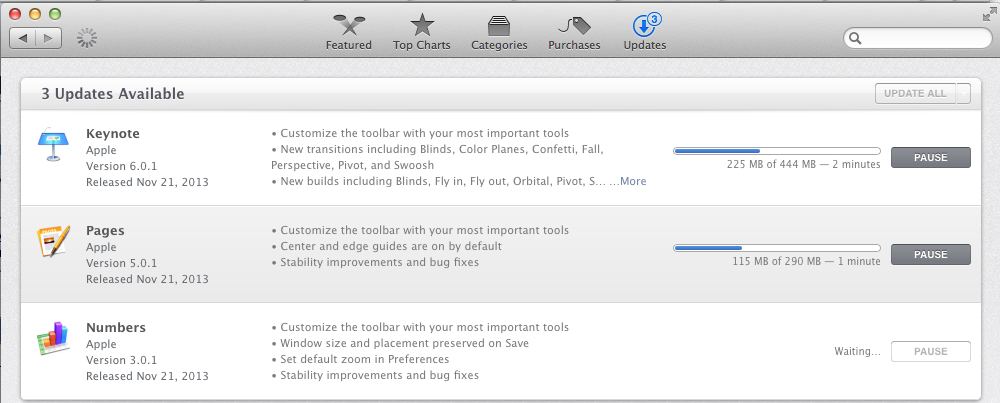The height and width of the screenshot is (403, 1000).
Task: Click the Keynote download progress bar
Action: [777, 151]
